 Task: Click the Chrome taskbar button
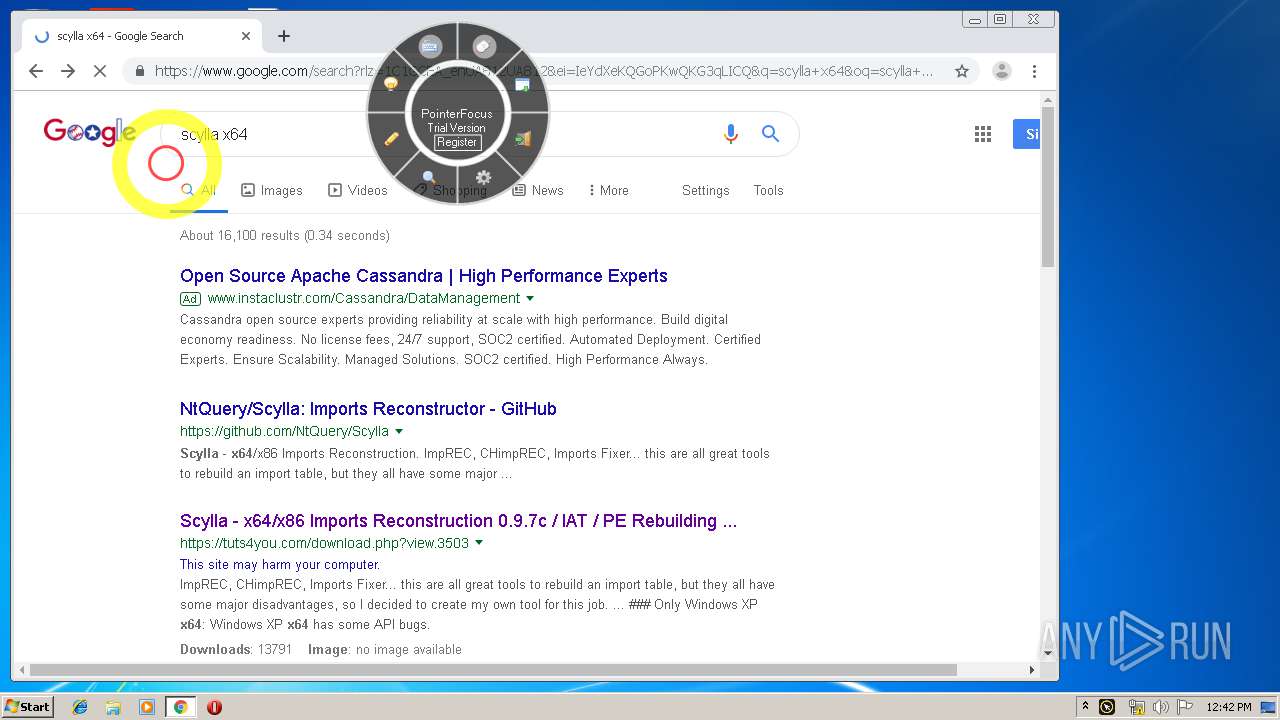[180, 707]
